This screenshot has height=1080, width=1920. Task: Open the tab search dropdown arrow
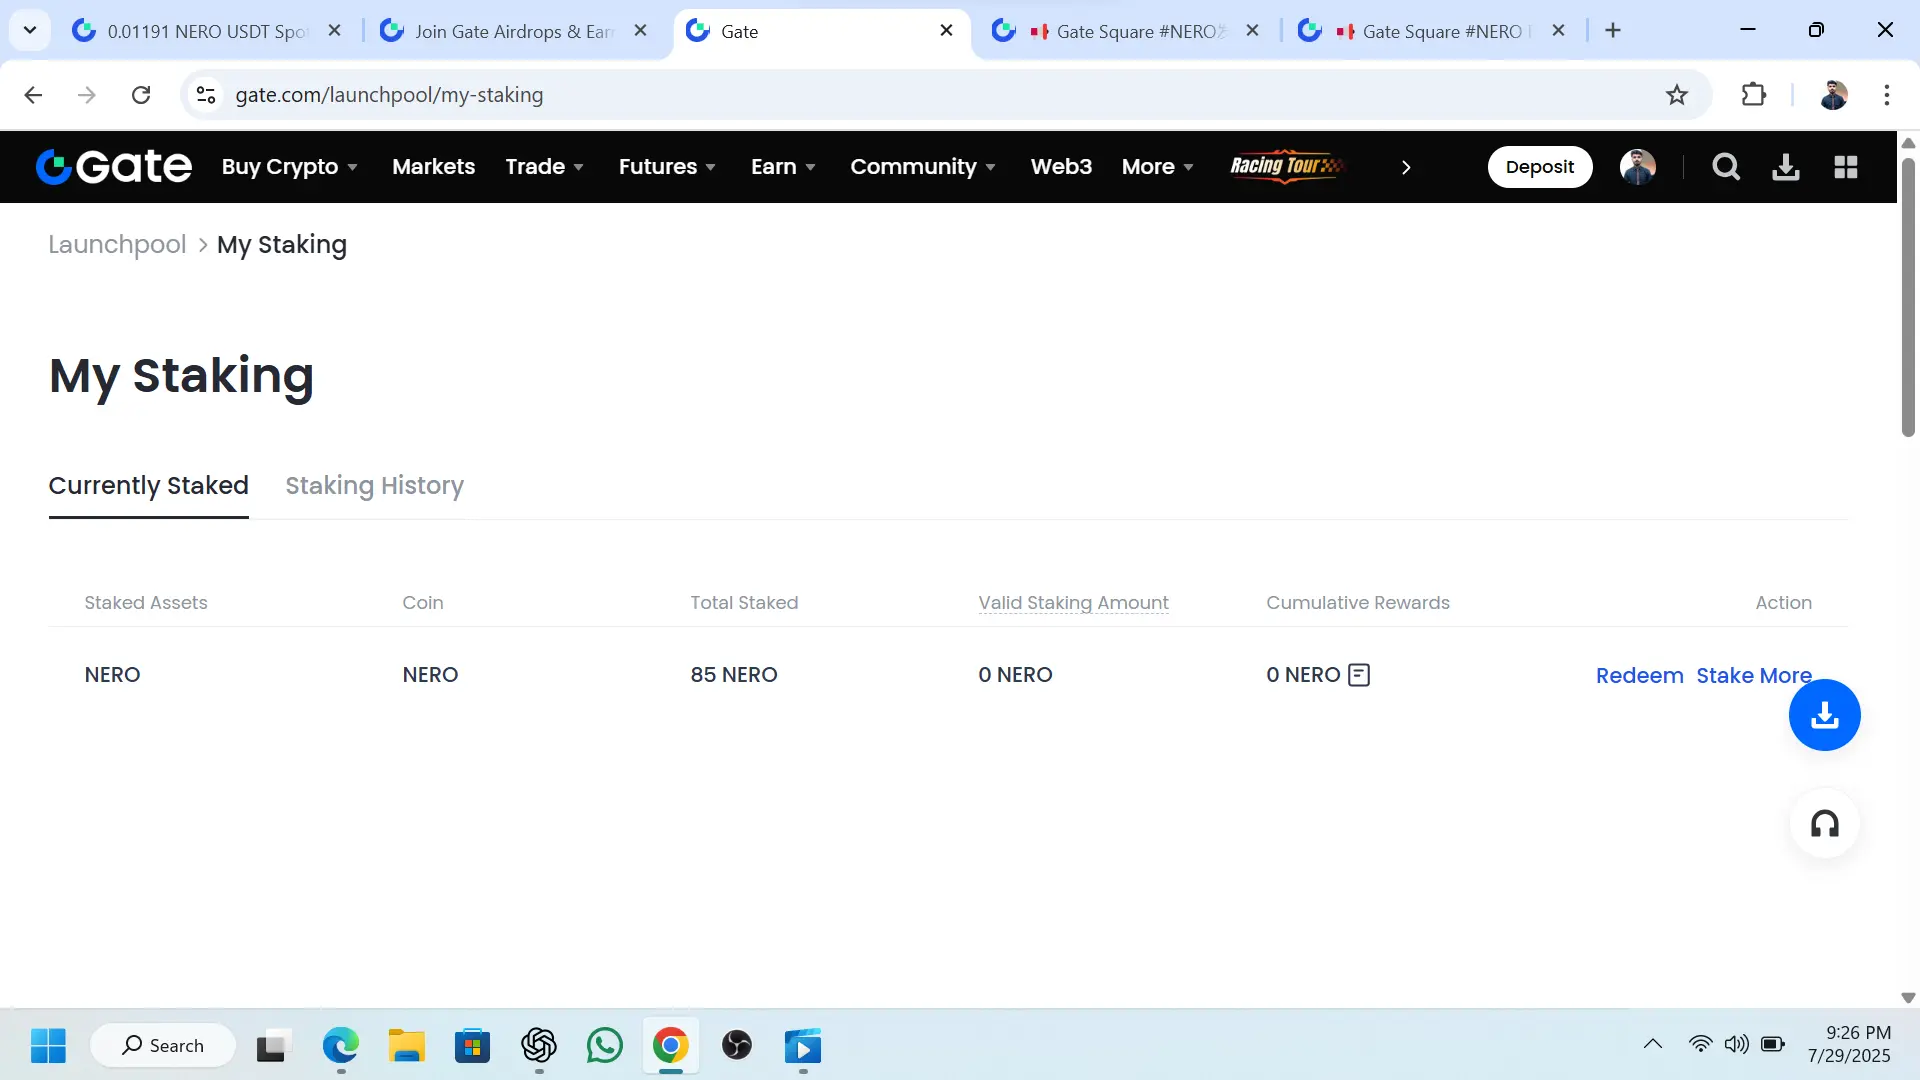[30, 31]
